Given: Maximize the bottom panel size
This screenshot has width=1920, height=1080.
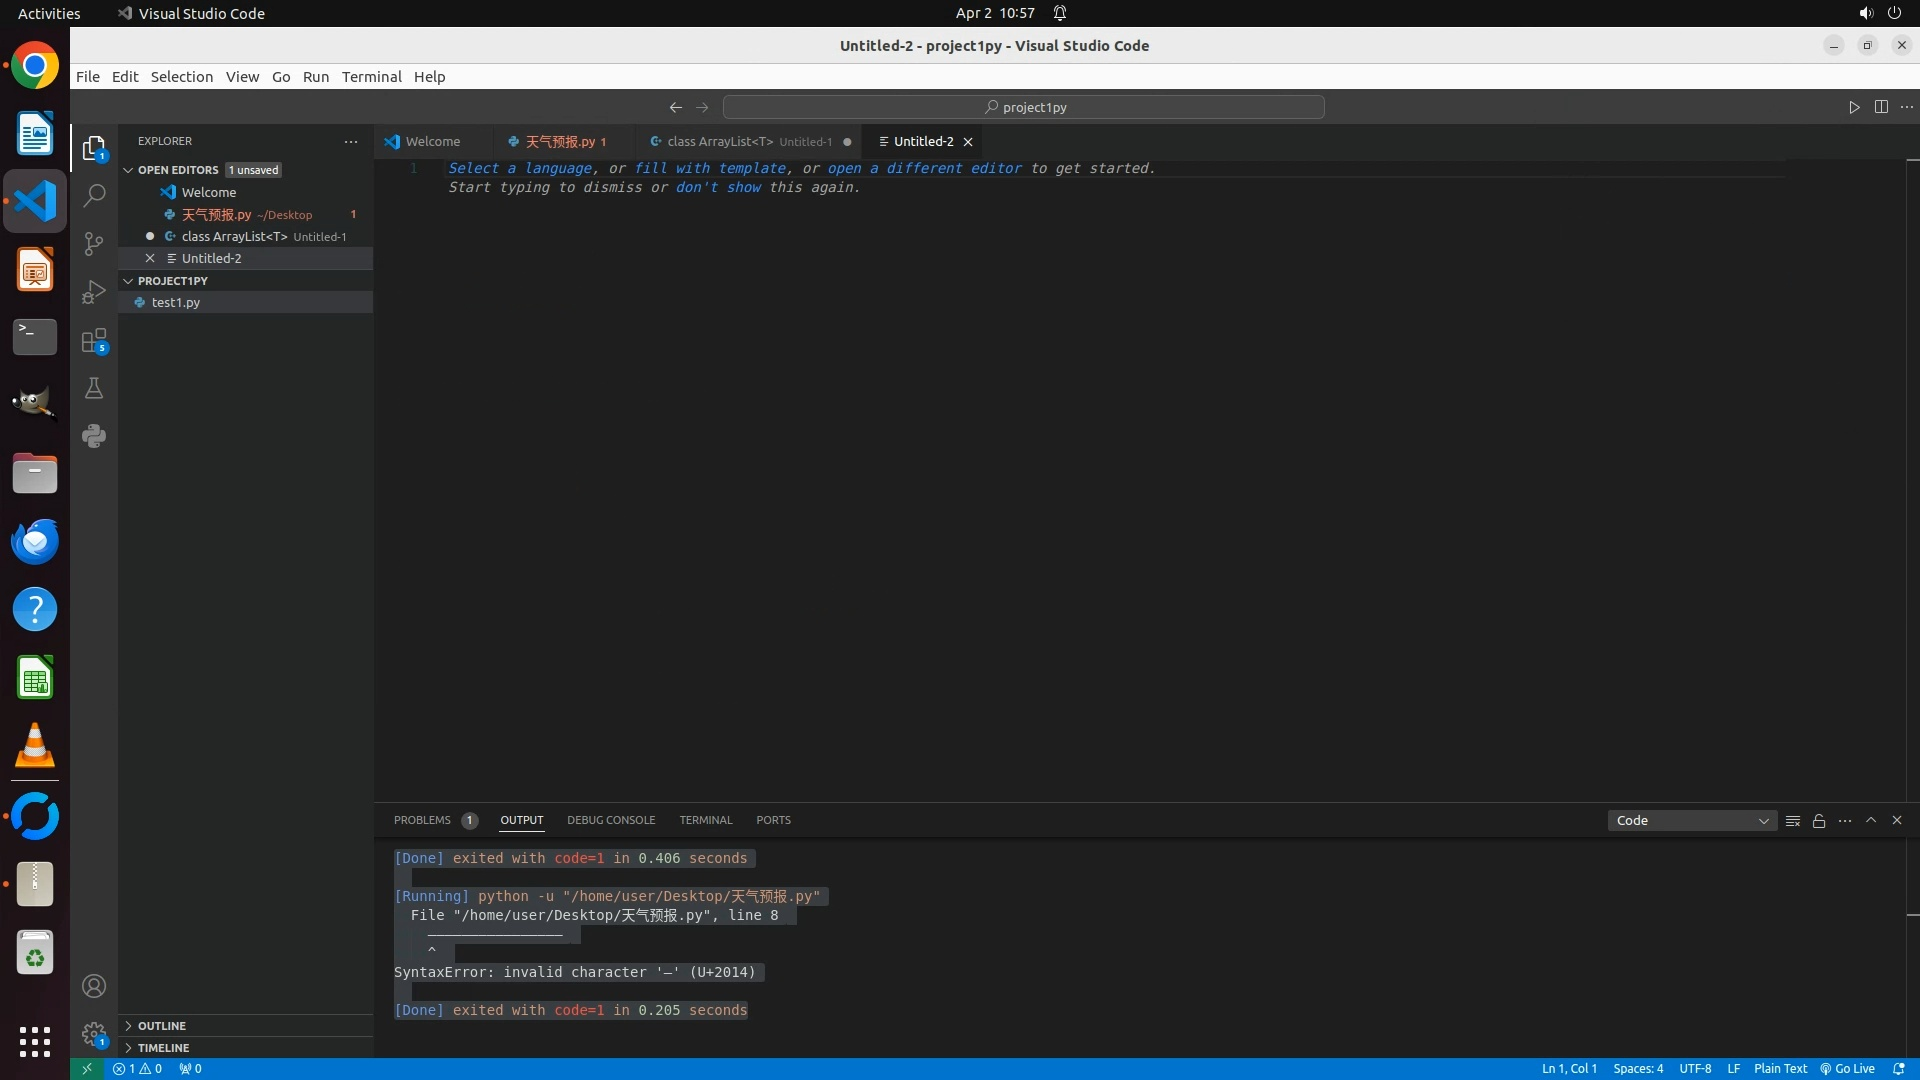Looking at the screenshot, I should 1871,820.
